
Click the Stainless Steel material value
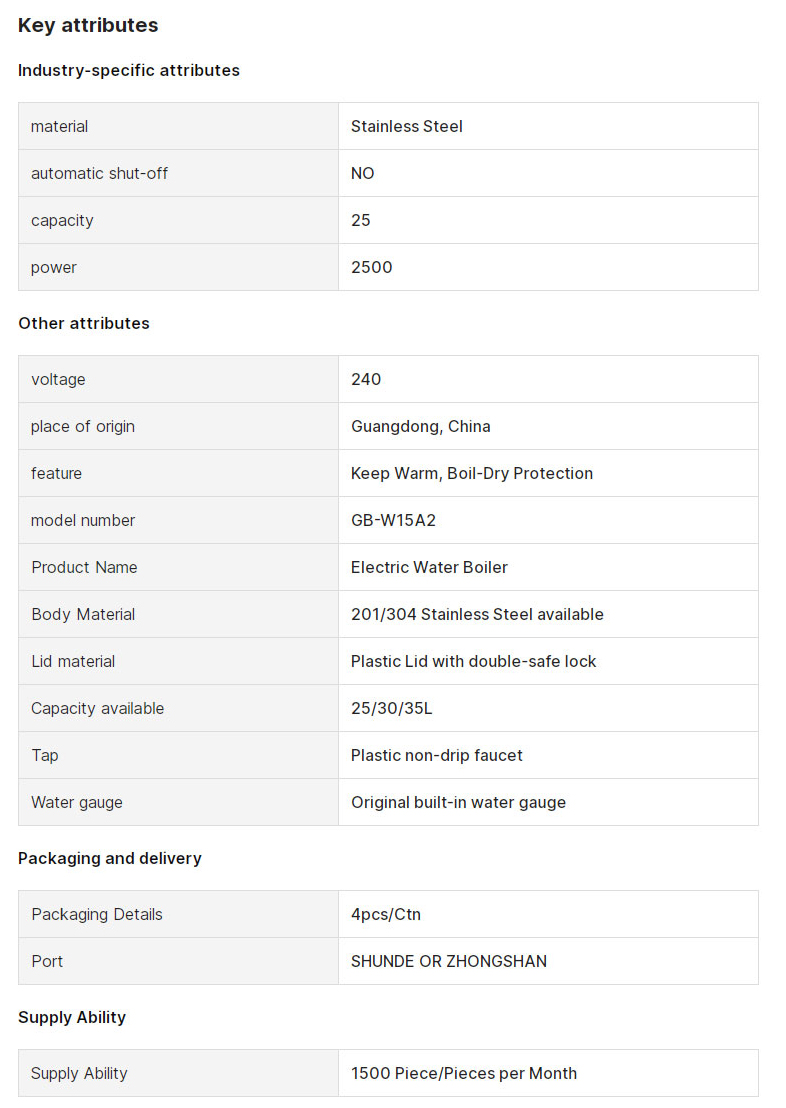406,126
